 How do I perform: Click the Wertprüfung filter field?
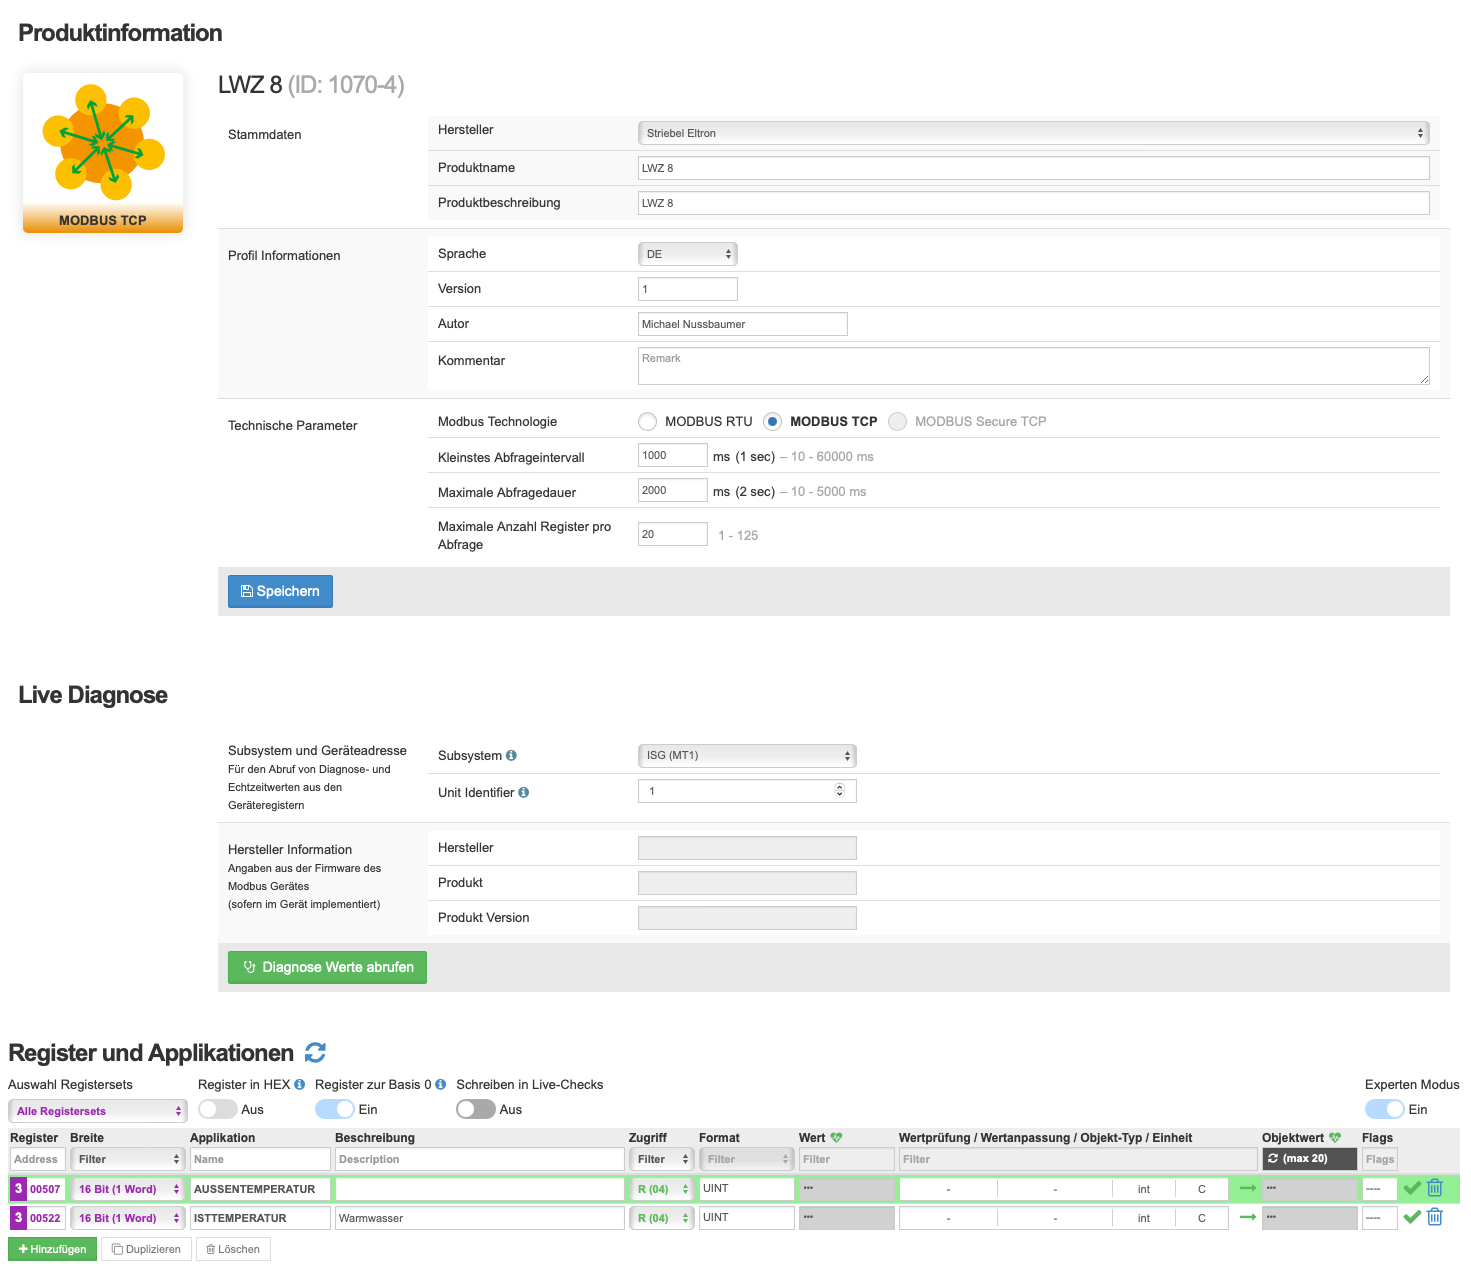(x=1078, y=1159)
